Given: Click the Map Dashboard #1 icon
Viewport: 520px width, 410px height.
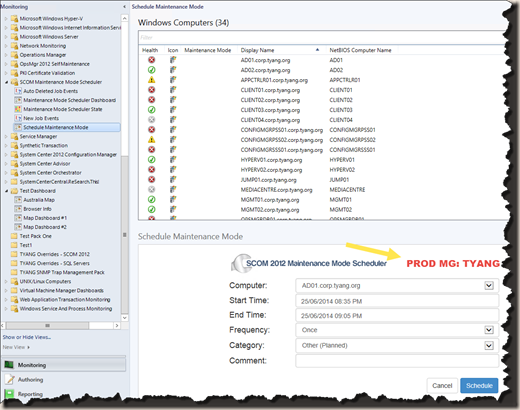Looking at the screenshot, I should (18, 218).
